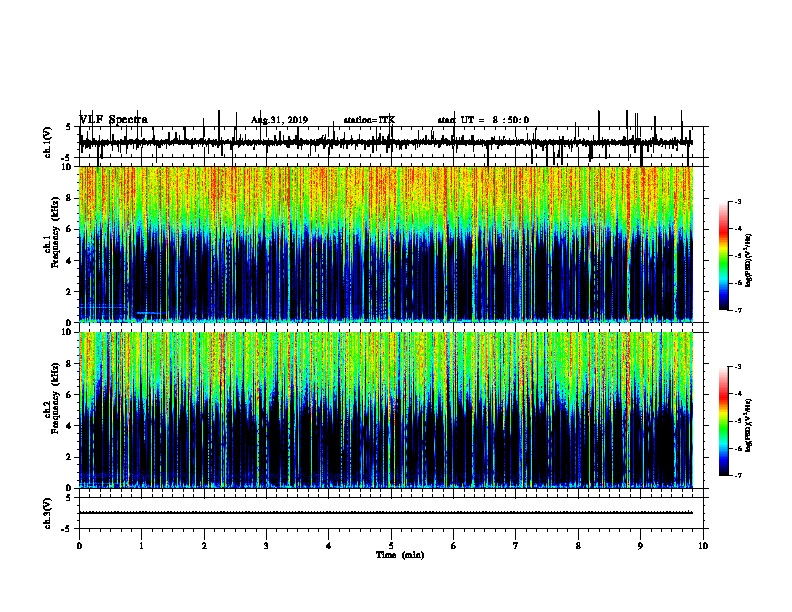Click the ch.2 colorbar log(PSD) unit label
This screenshot has width=792, height=612.
coord(748,426)
